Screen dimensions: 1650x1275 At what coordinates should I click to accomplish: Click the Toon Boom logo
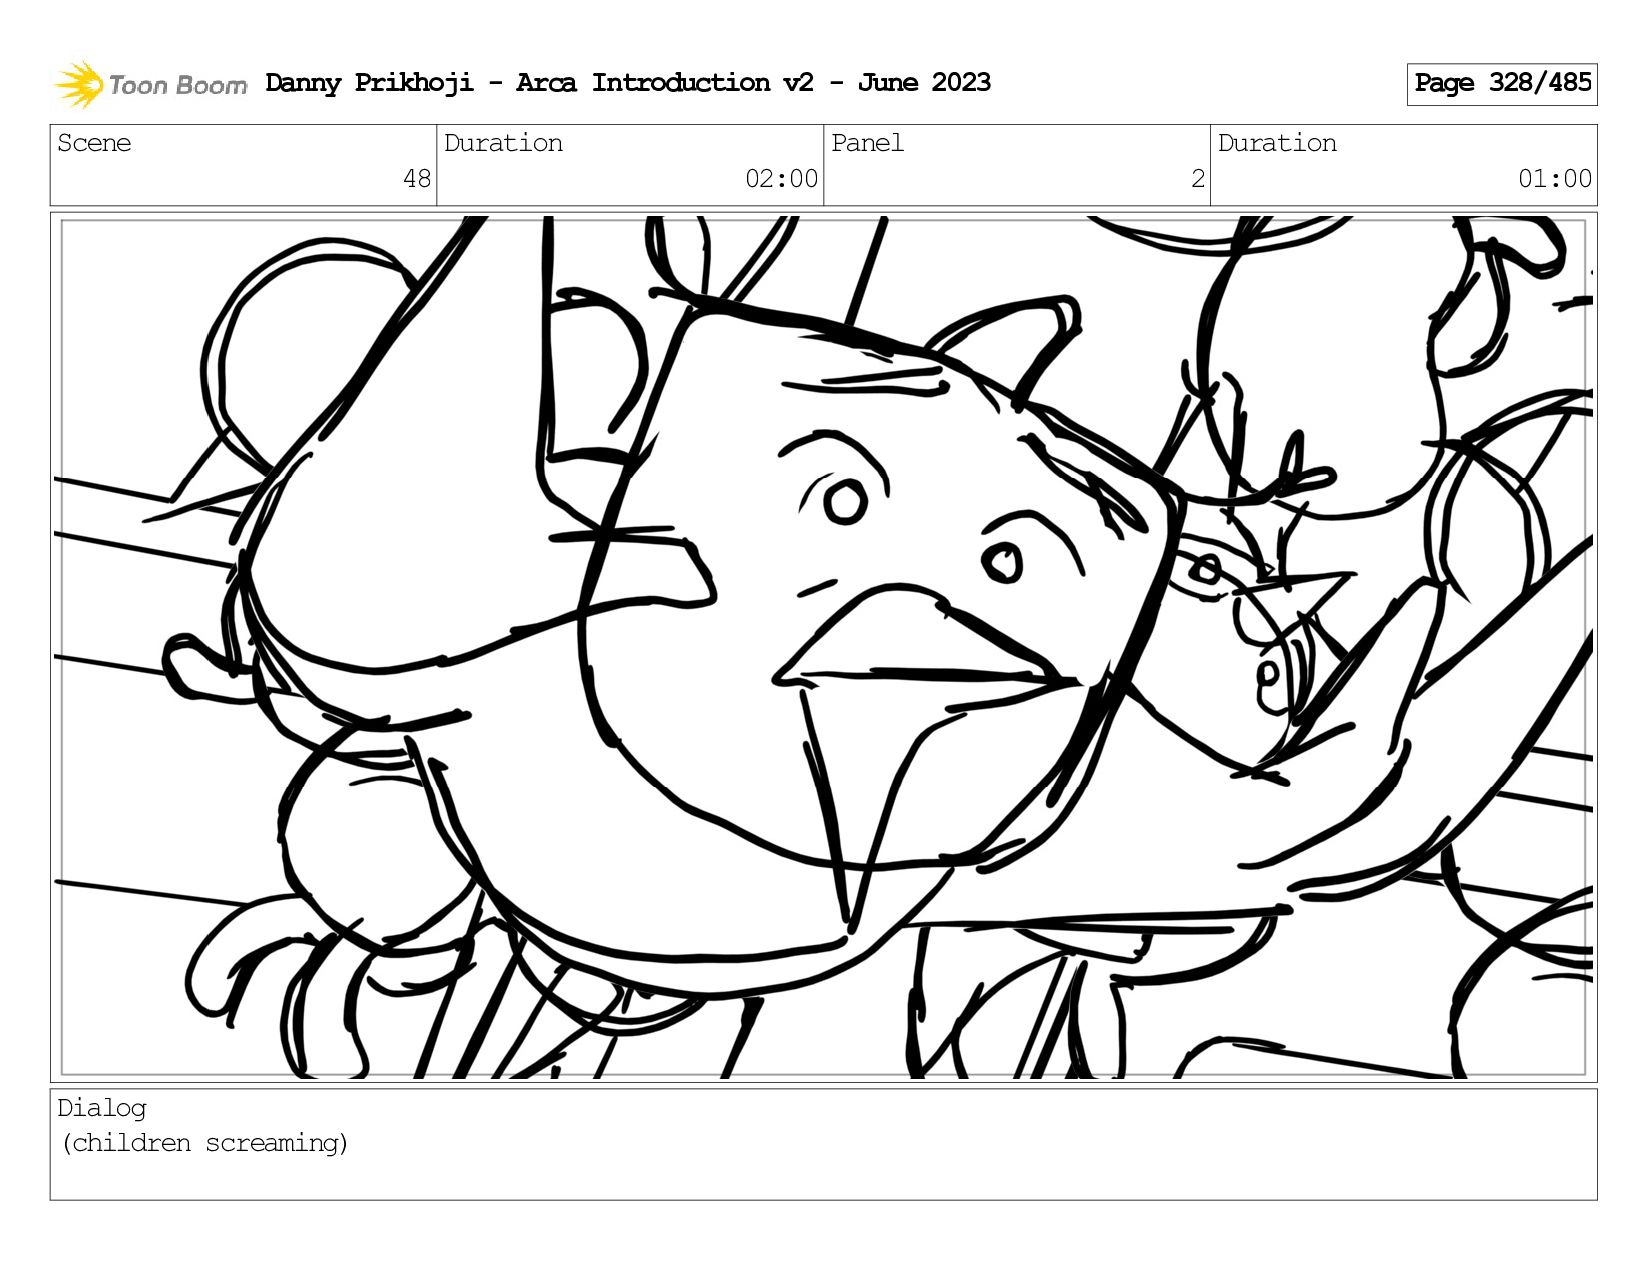tap(150, 84)
